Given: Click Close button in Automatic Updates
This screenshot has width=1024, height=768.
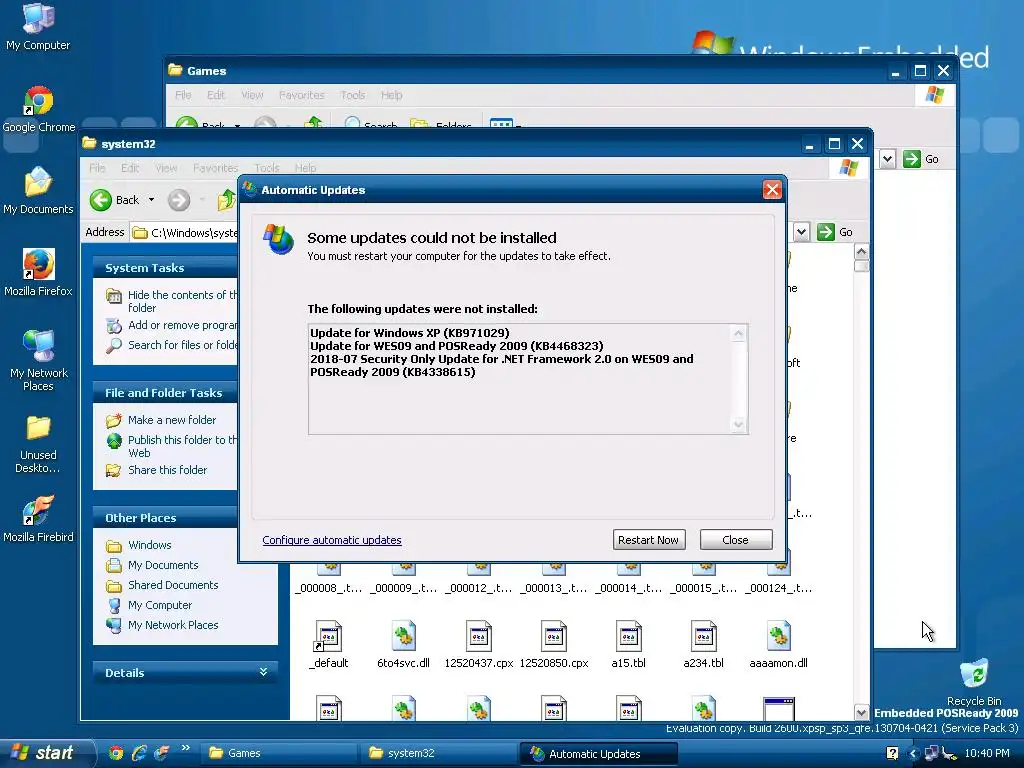Looking at the screenshot, I should click(736, 540).
